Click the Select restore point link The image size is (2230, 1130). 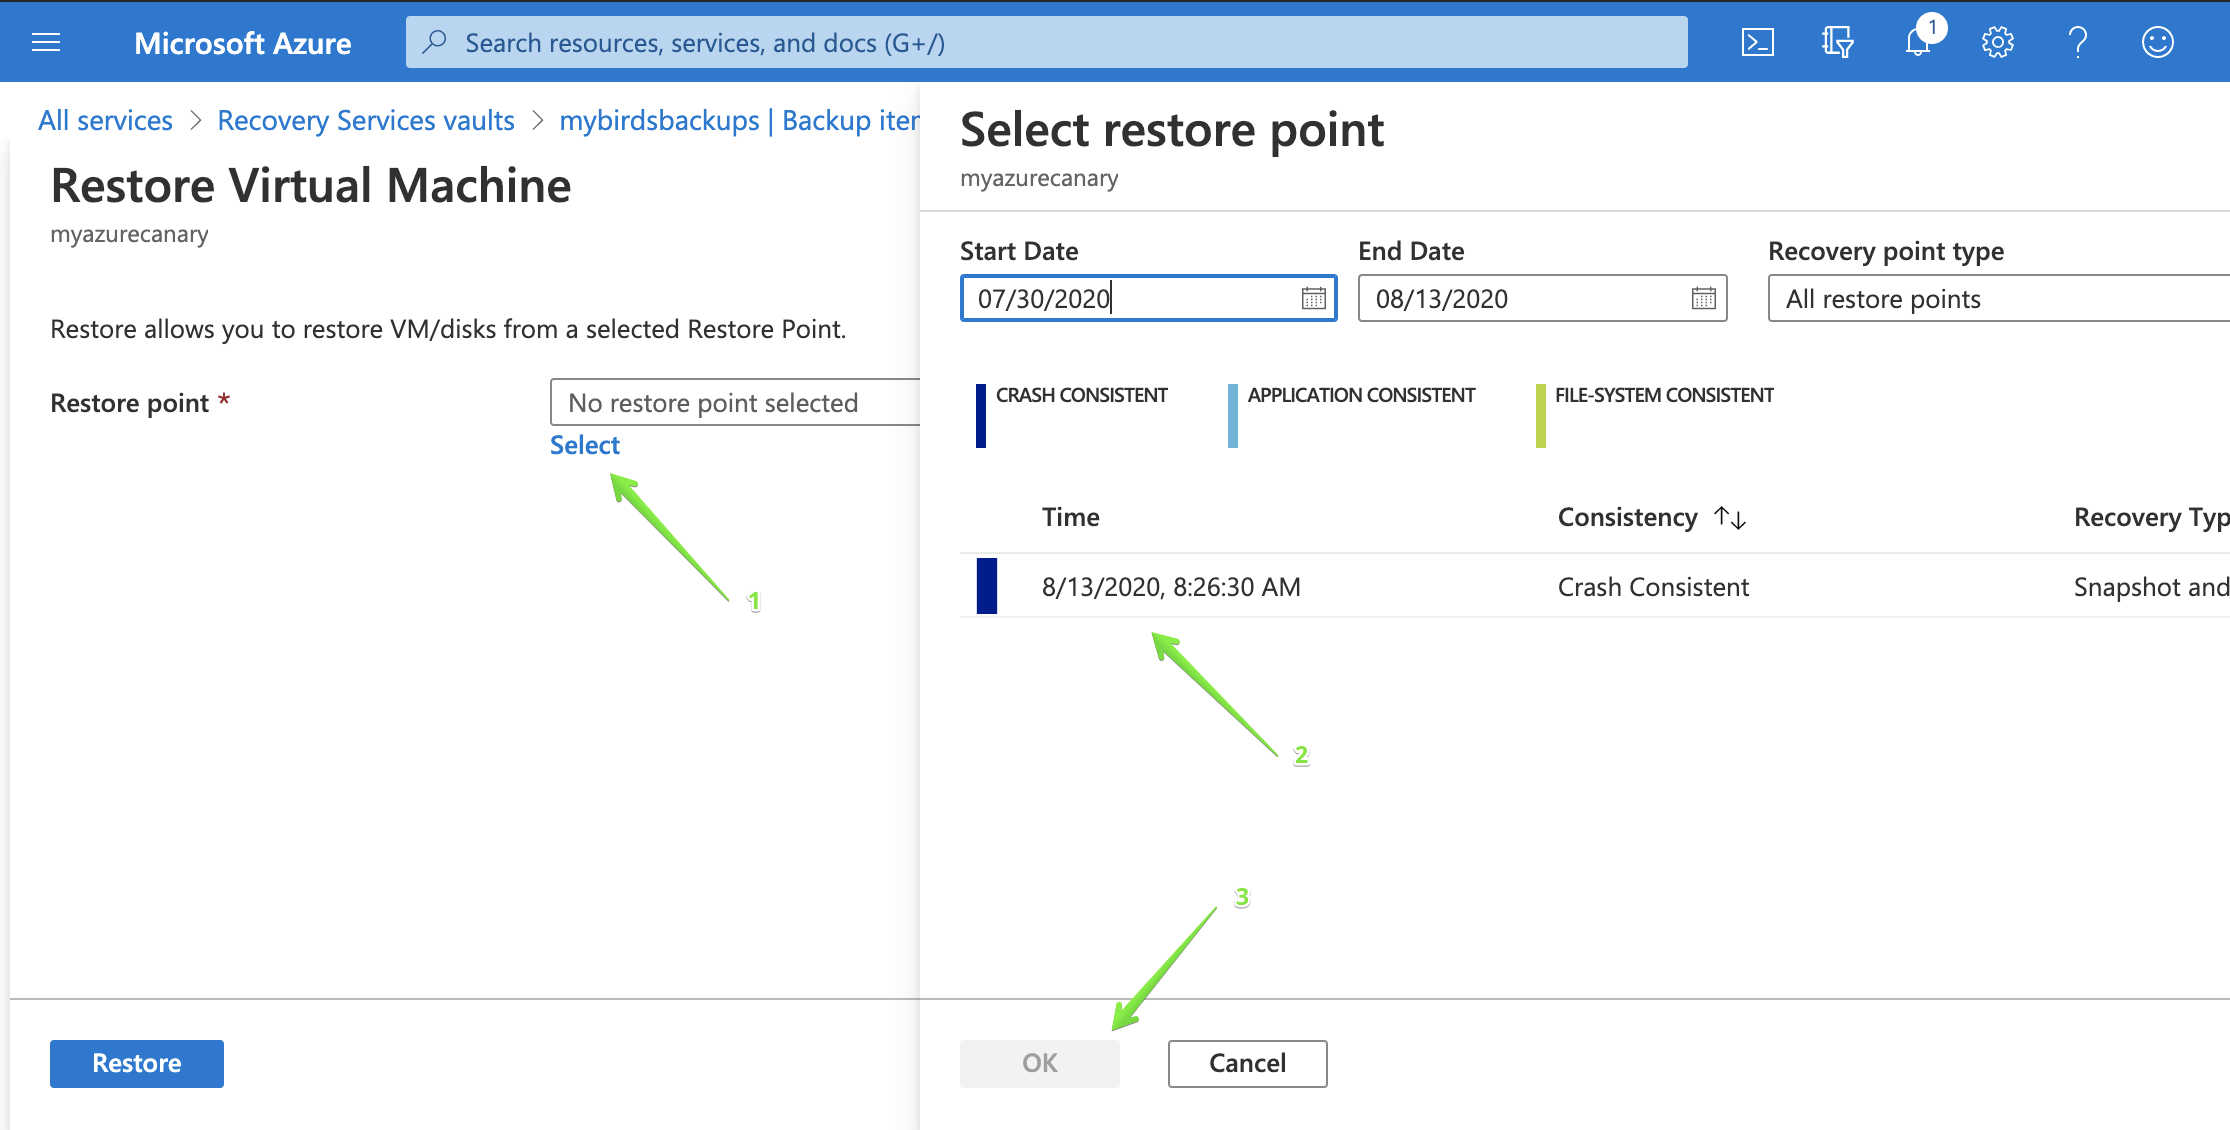[585, 445]
